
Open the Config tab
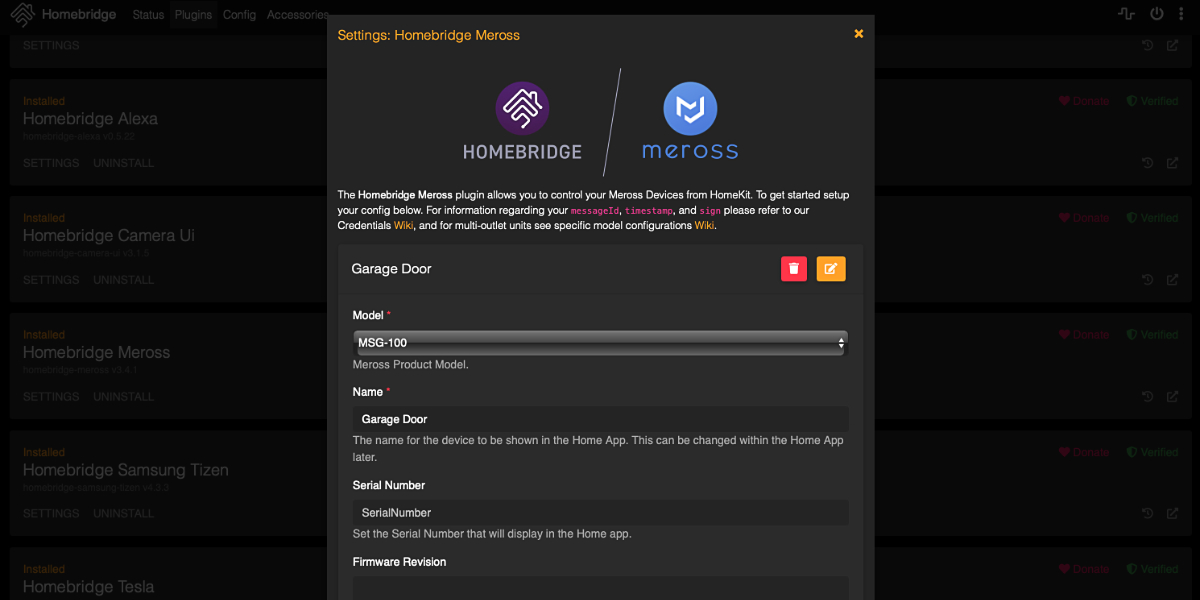[x=239, y=15]
